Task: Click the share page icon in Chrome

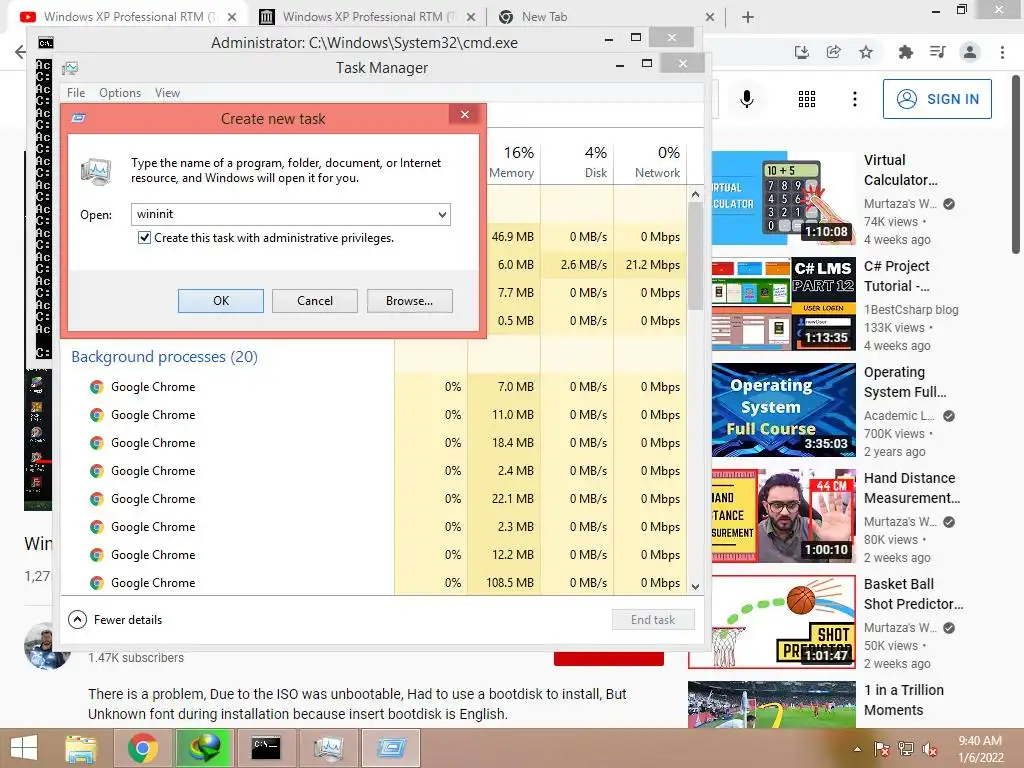Action: click(x=834, y=52)
